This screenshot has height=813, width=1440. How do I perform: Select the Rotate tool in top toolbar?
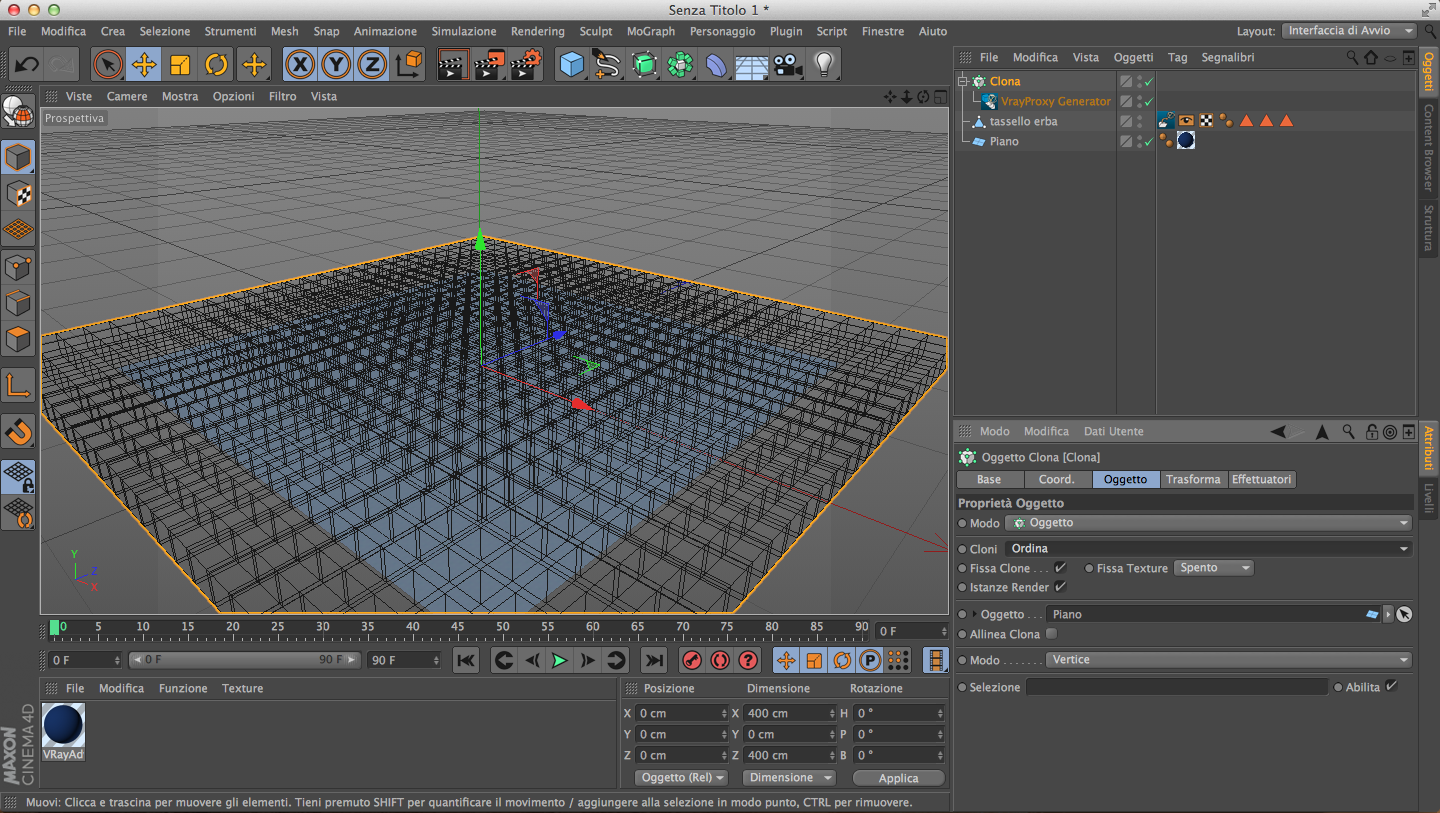click(x=216, y=66)
